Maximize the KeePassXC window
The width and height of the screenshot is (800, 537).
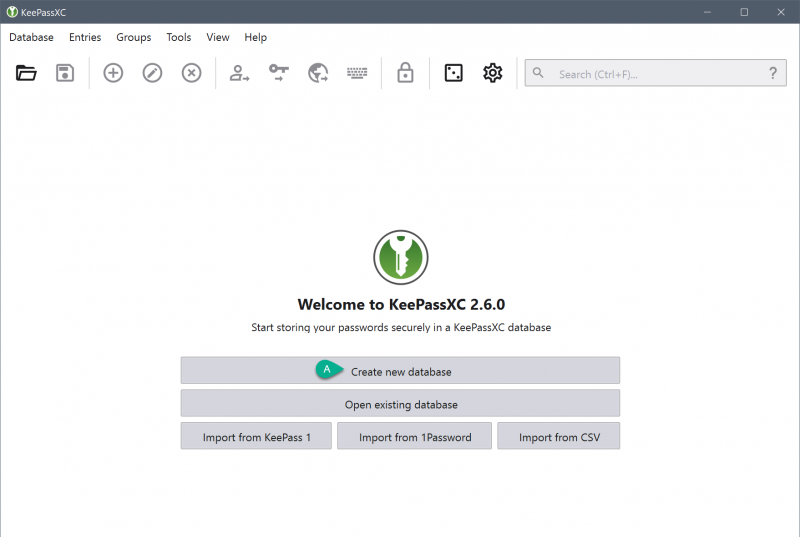click(x=744, y=12)
